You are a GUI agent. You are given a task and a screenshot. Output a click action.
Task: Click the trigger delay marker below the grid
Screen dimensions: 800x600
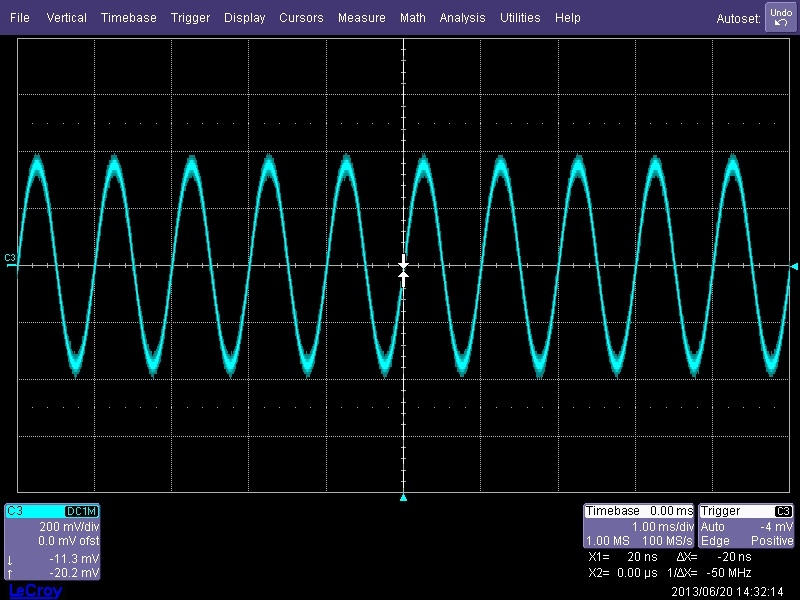coord(404,497)
